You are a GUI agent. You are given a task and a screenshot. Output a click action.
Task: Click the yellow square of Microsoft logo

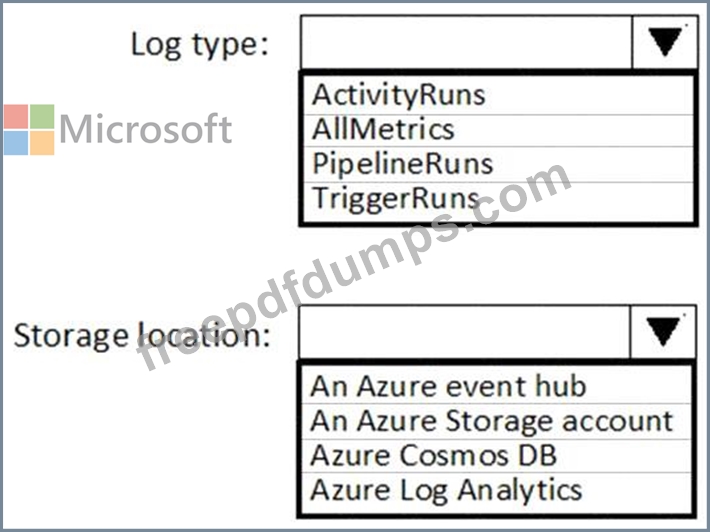click(42, 143)
